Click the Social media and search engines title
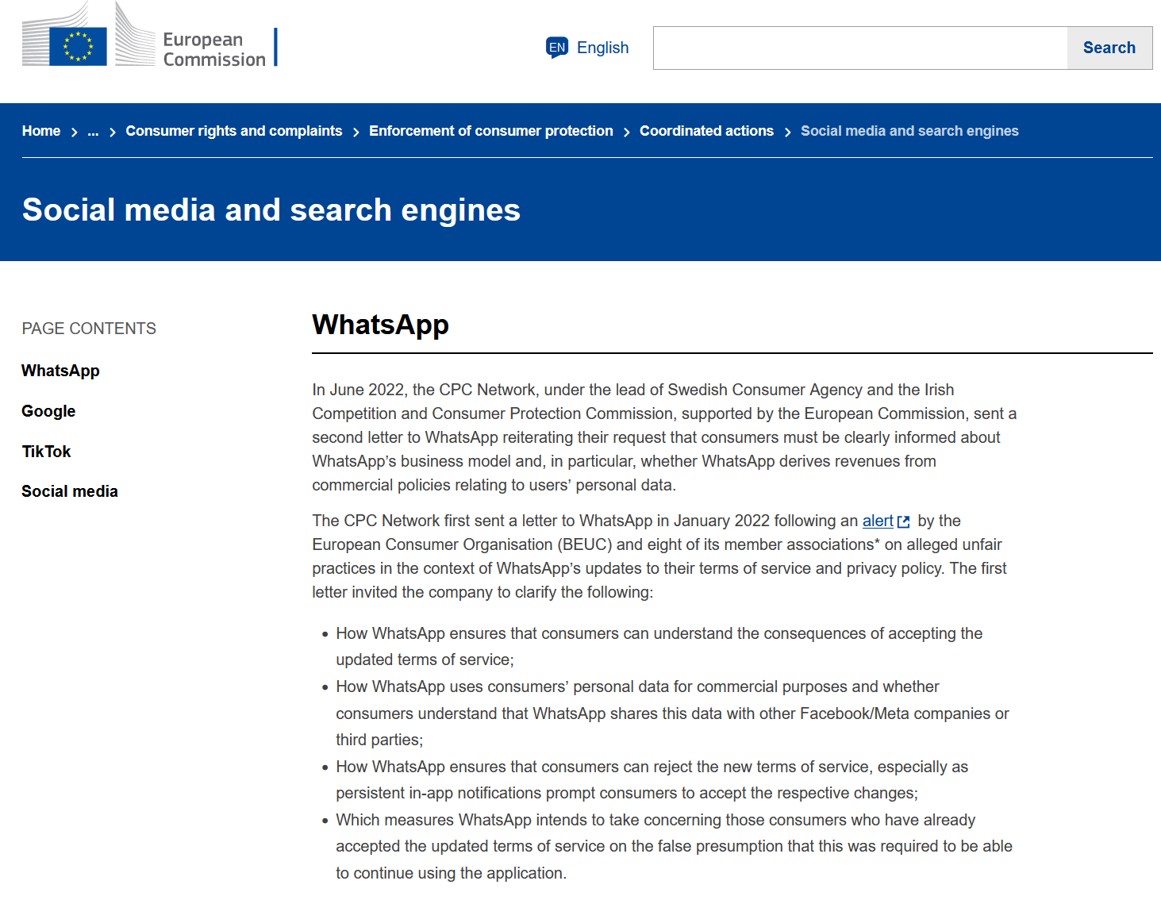Viewport: 1161px width, 900px height. [x=271, y=210]
